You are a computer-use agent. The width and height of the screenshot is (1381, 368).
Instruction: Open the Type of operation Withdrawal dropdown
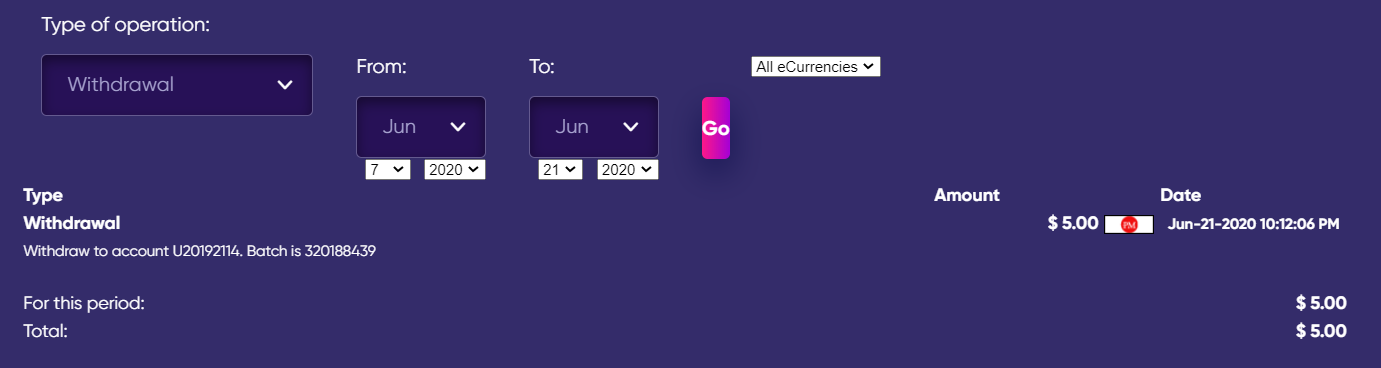point(177,85)
